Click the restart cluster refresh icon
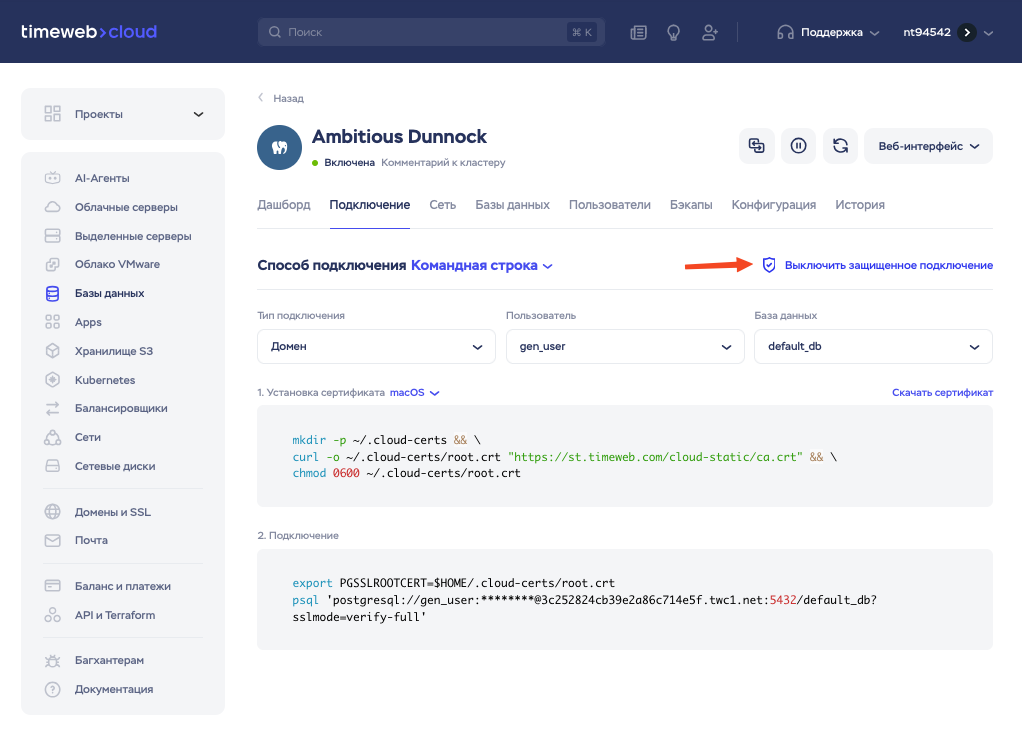This screenshot has height=731, width=1022. point(840,146)
